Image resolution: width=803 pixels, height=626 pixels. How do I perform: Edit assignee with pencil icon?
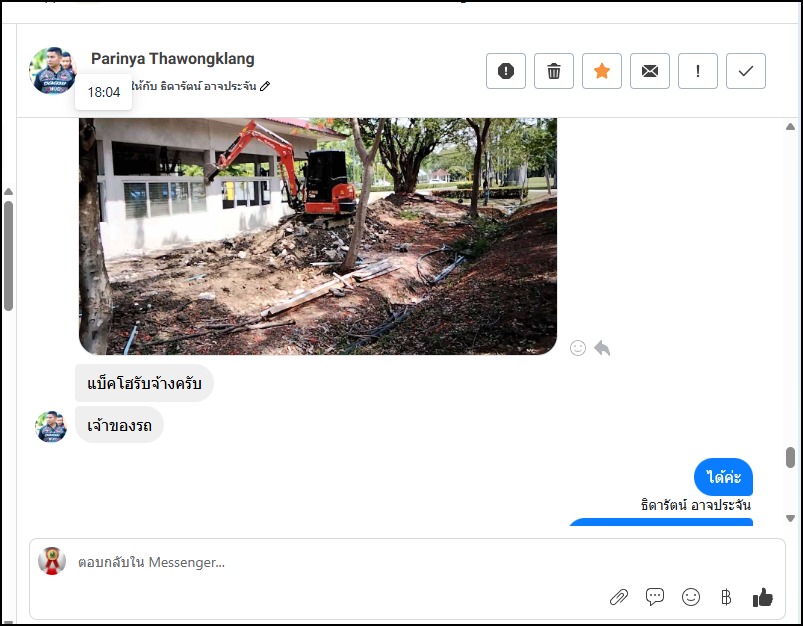click(265, 86)
